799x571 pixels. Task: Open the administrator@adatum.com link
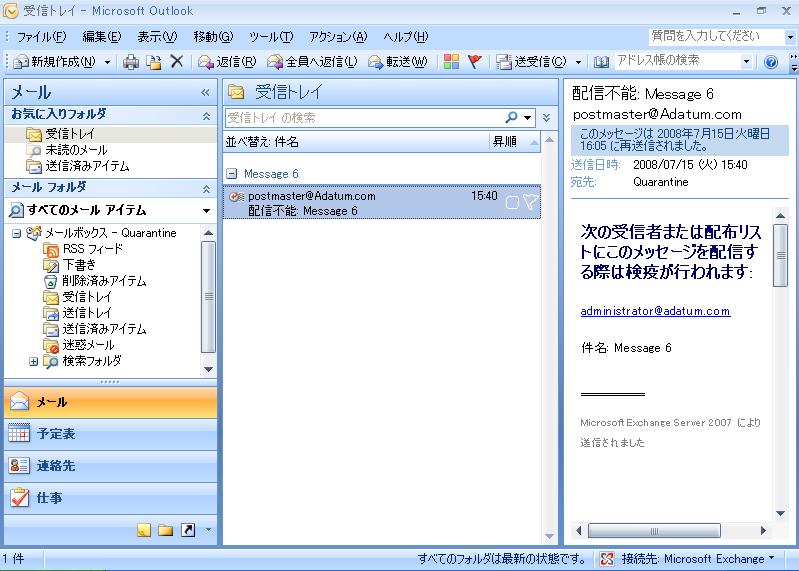pyautogui.click(x=655, y=311)
